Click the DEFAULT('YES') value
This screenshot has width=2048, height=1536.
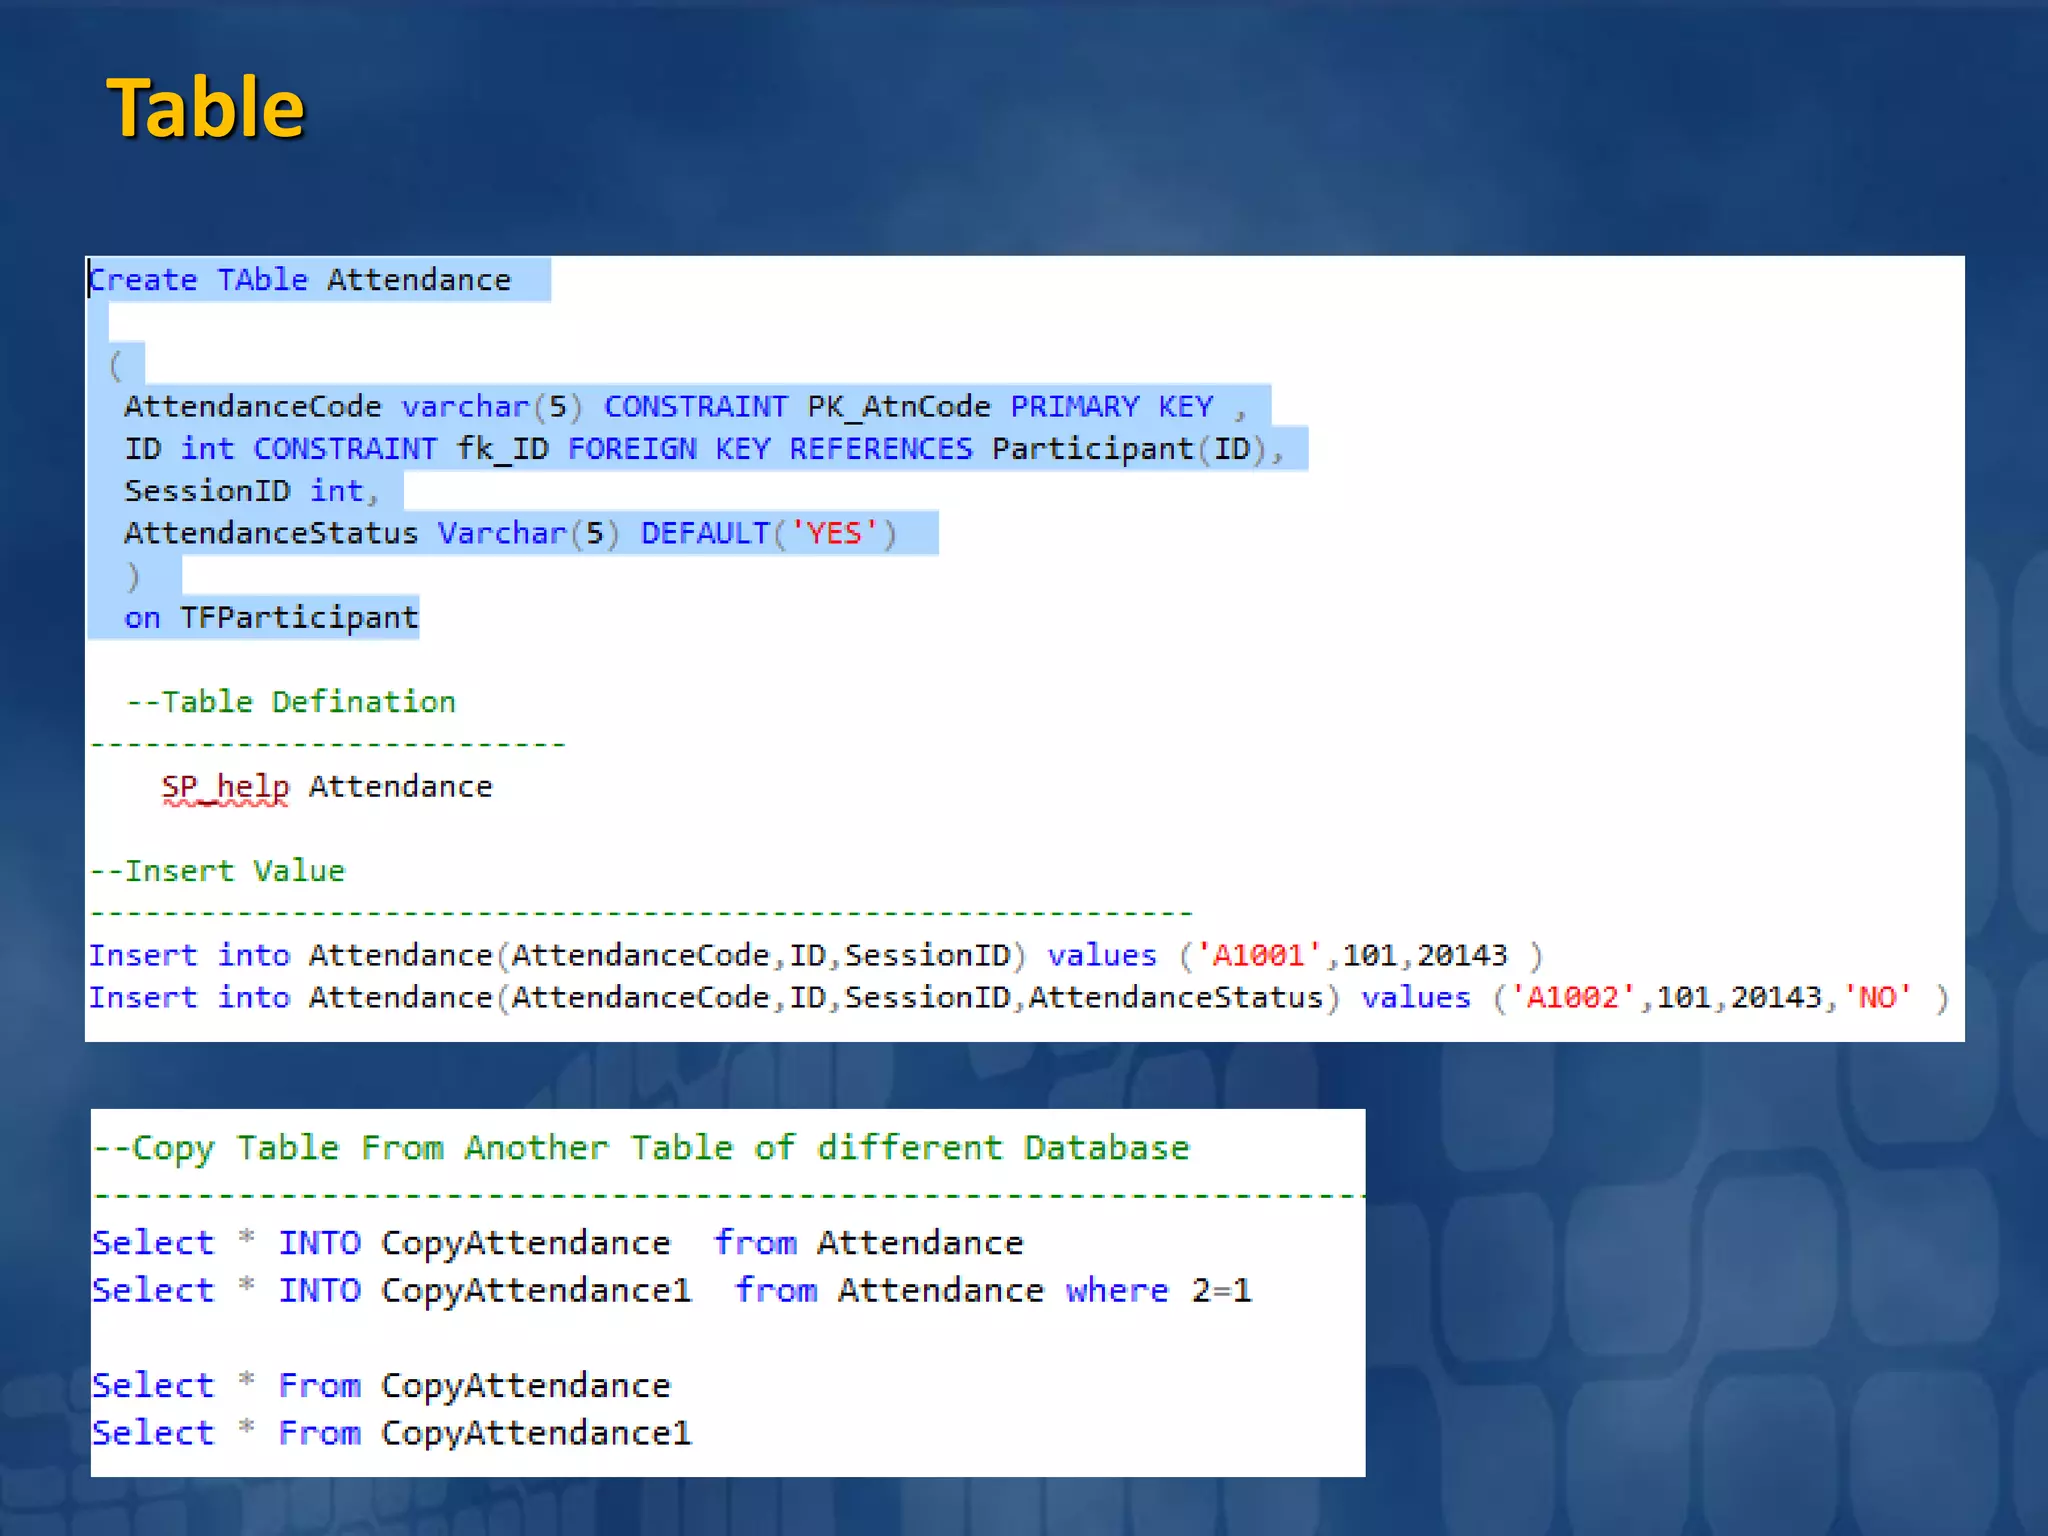[768, 533]
